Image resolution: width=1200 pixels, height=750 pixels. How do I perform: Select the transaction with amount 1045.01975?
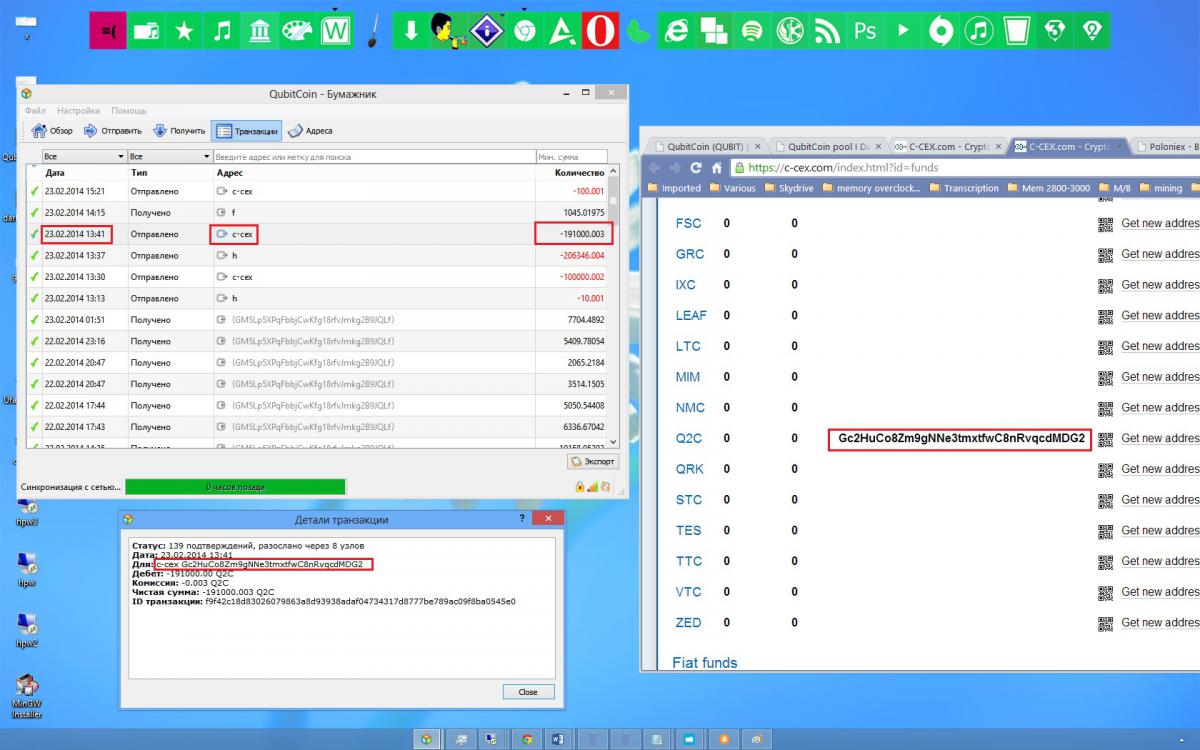pyautogui.click(x=317, y=212)
